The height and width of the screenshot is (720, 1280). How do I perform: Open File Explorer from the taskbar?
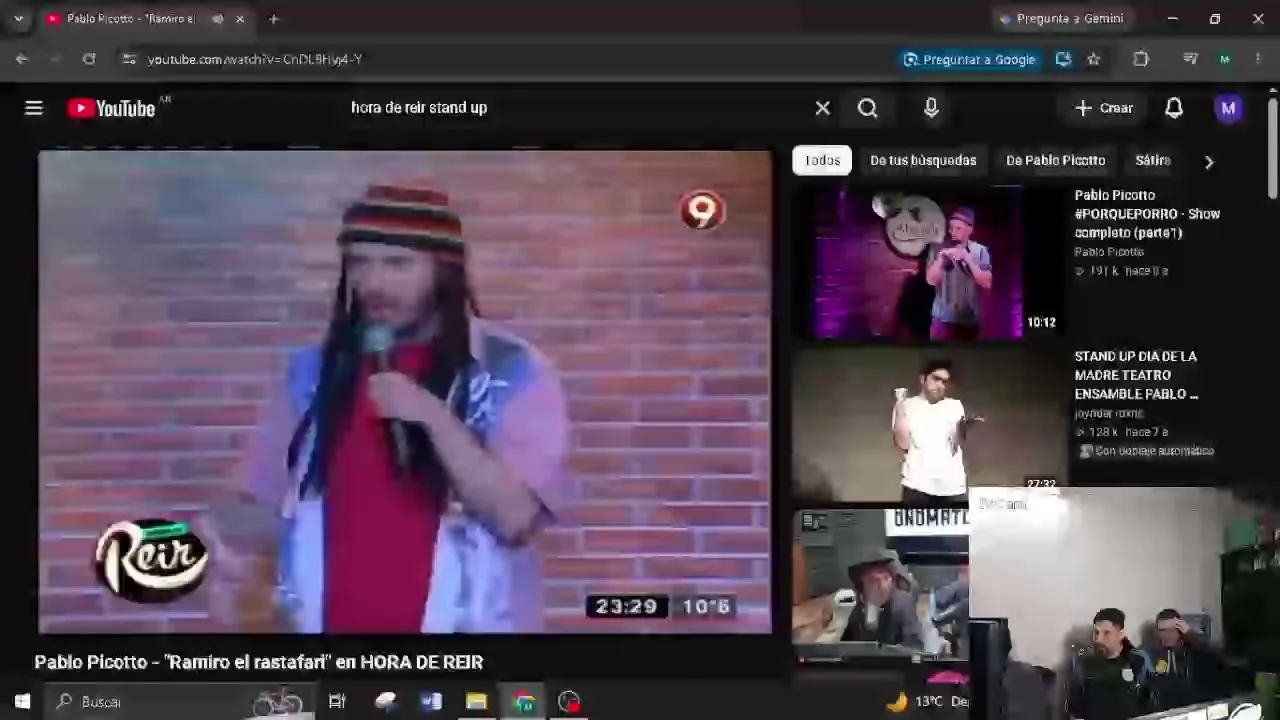click(477, 702)
